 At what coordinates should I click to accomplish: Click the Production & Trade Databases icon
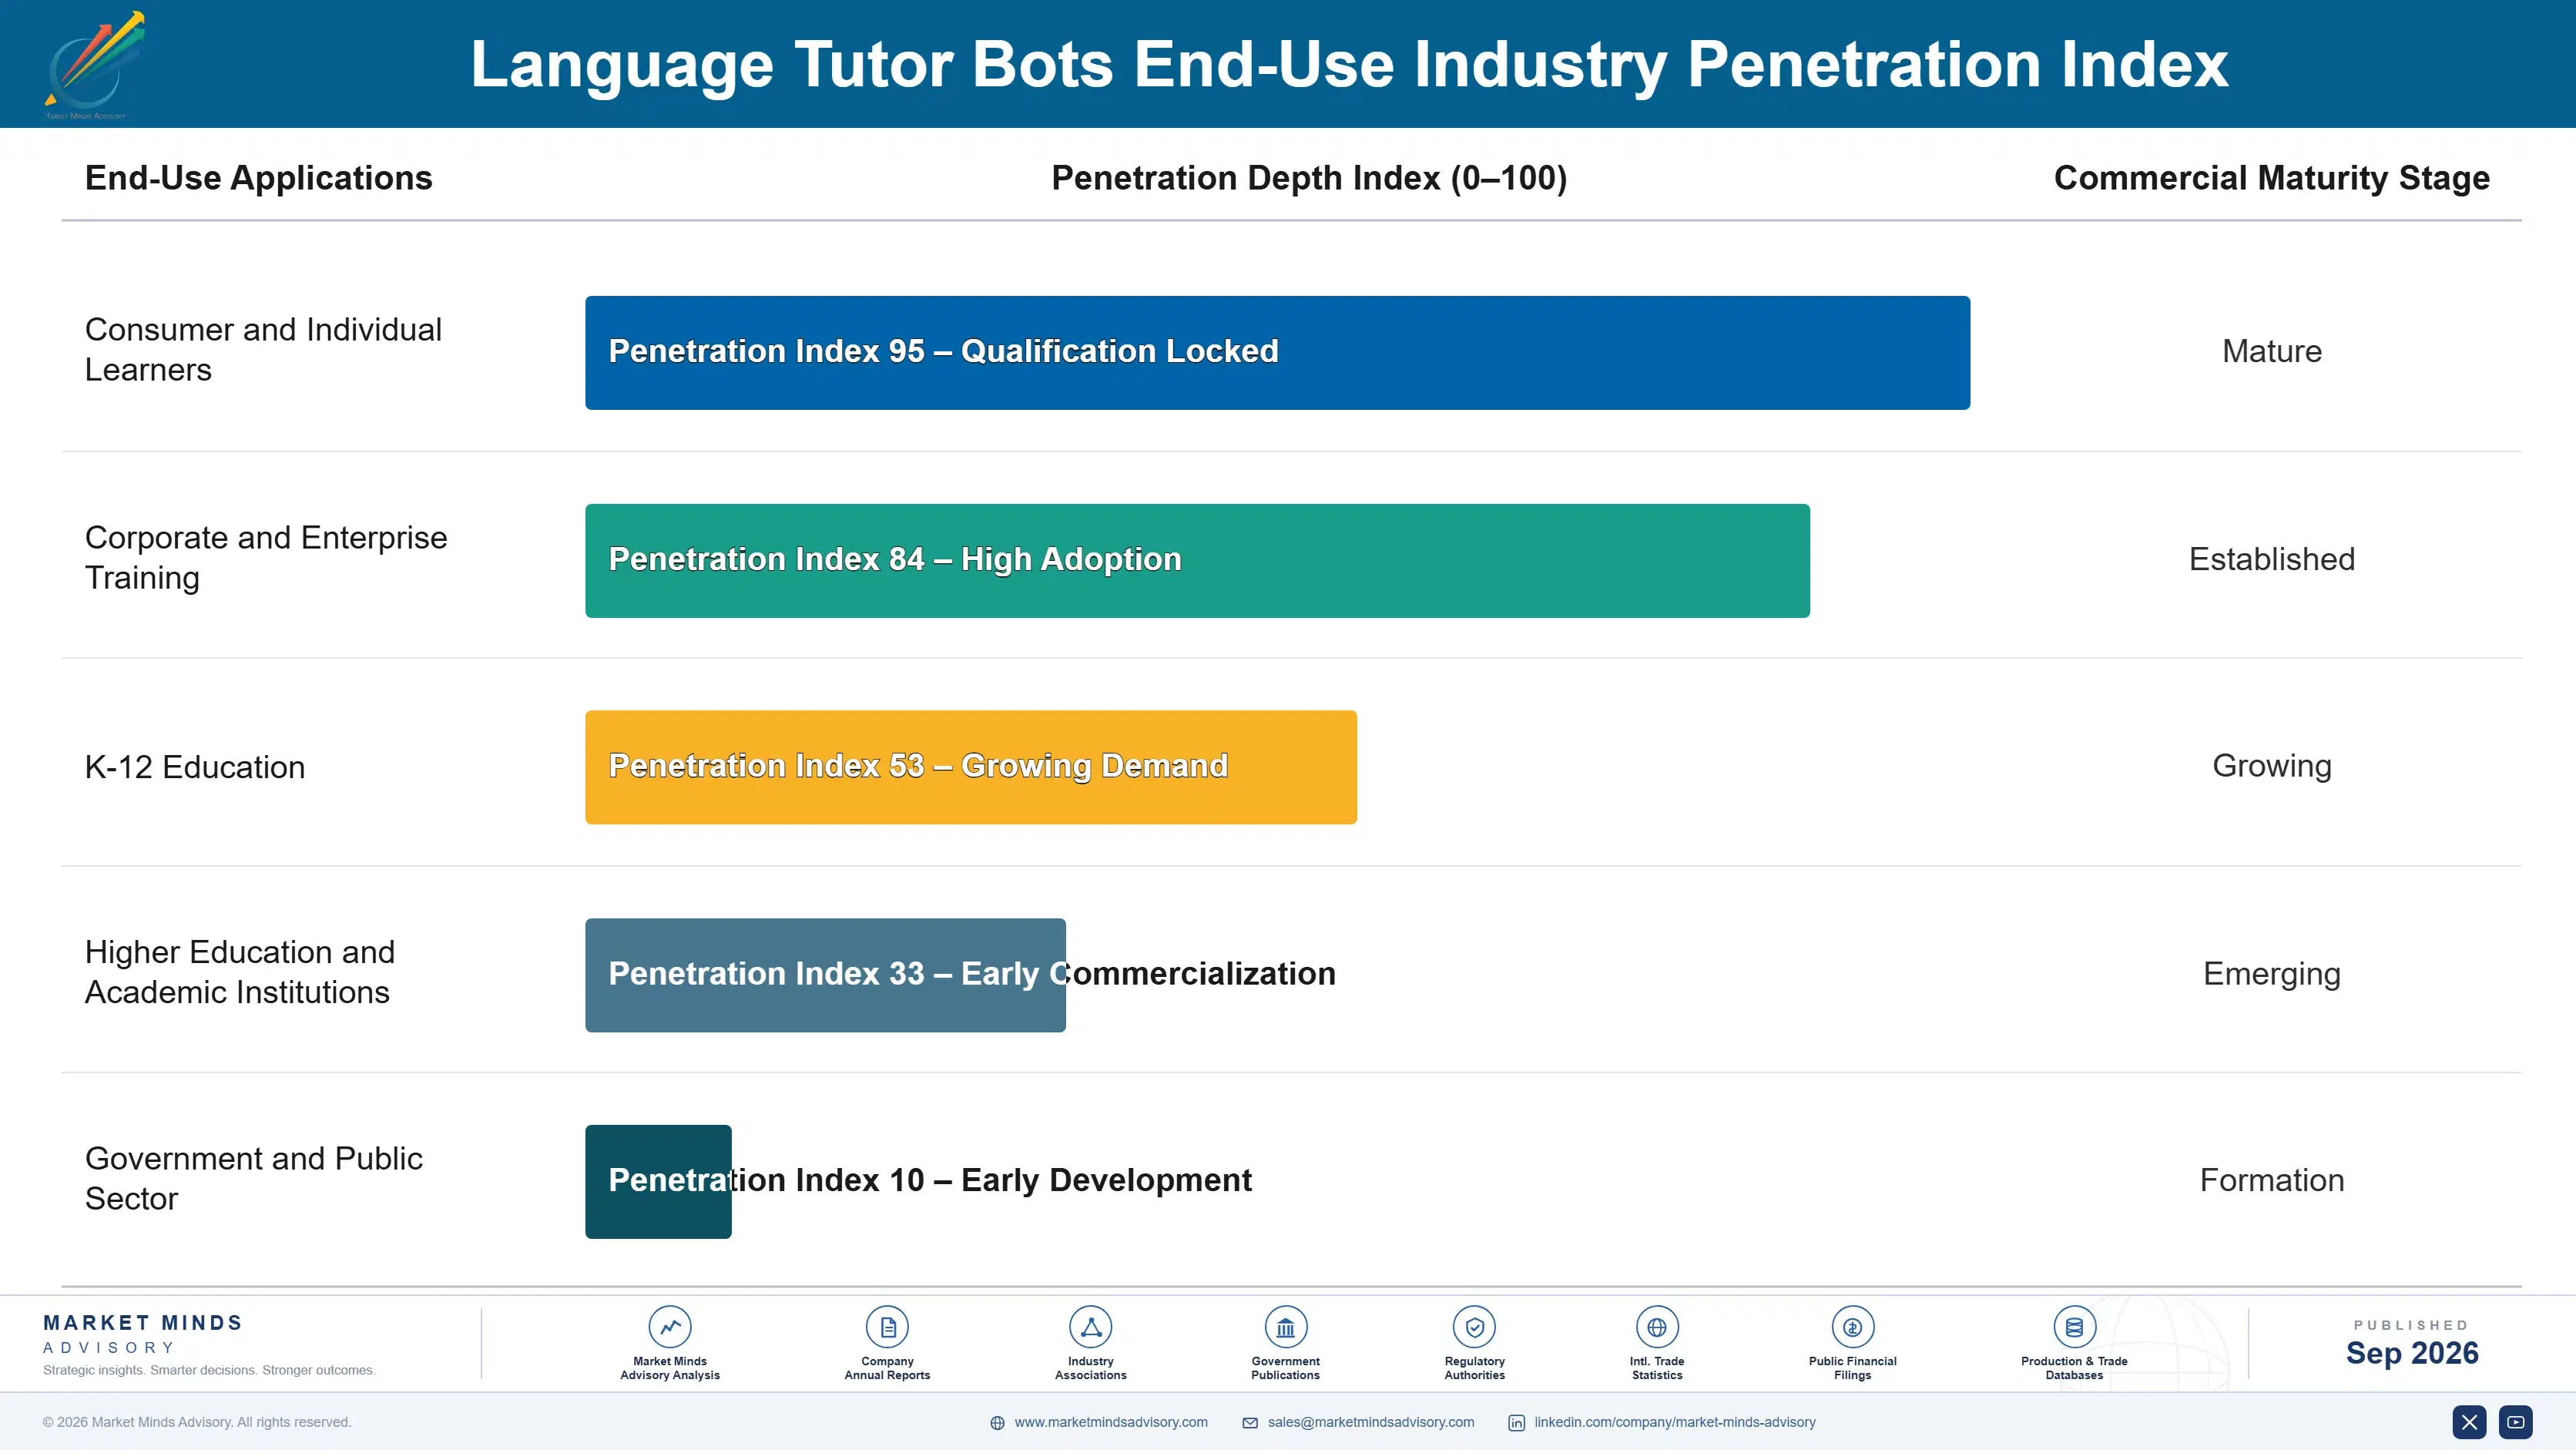pyautogui.click(x=2074, y=1327)
